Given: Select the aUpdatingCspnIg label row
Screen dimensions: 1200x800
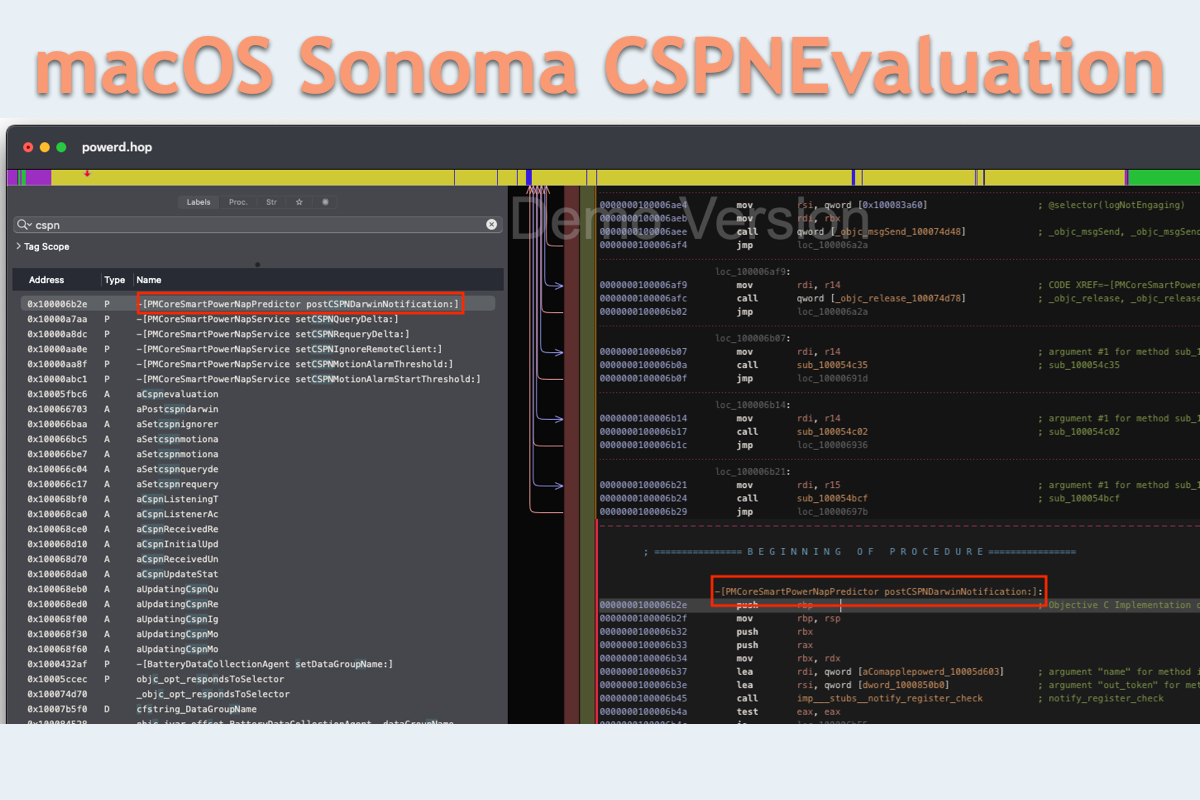Looking at the screenshot, I should (258, 619).
